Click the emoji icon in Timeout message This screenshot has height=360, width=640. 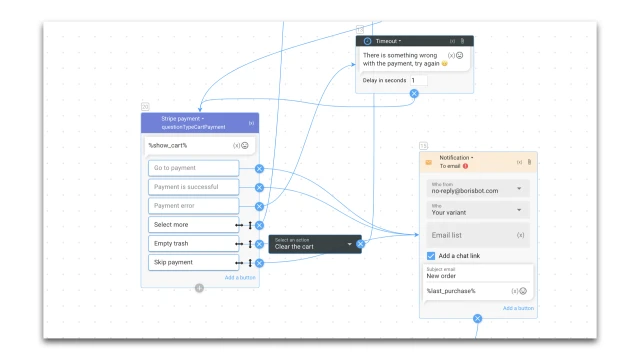(x=460, y=55)
